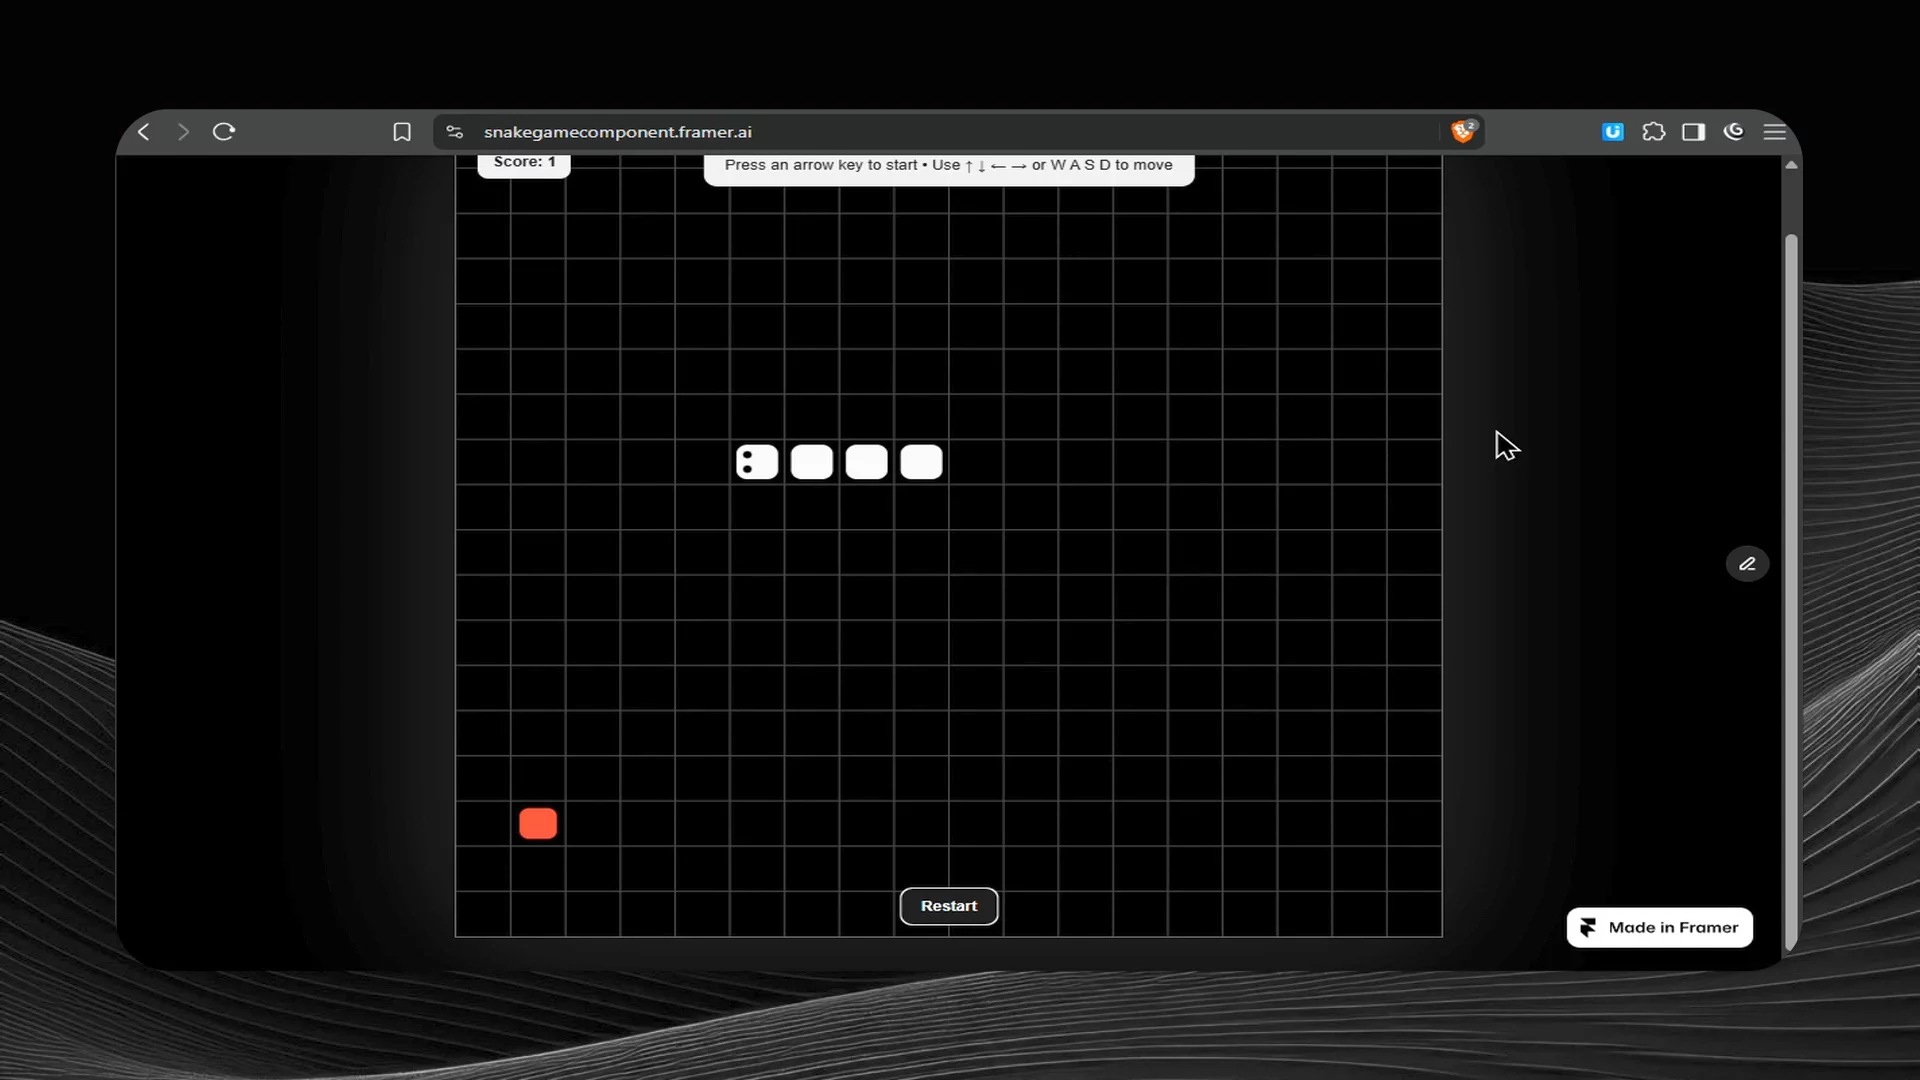
Task: Open the extensions puzzle piece icon
Action: (x=1654, y=132)
